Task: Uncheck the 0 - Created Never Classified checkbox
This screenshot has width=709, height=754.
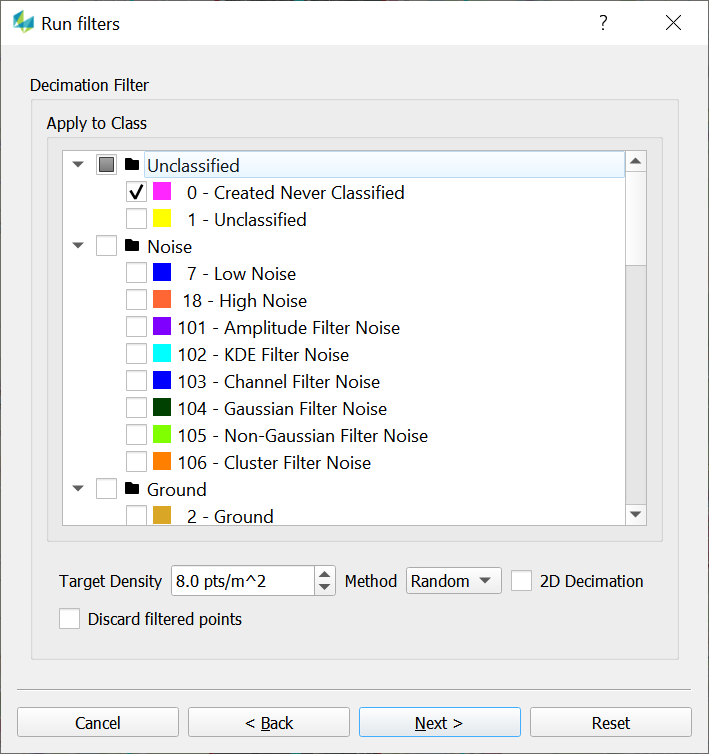Action: (137, 192)
